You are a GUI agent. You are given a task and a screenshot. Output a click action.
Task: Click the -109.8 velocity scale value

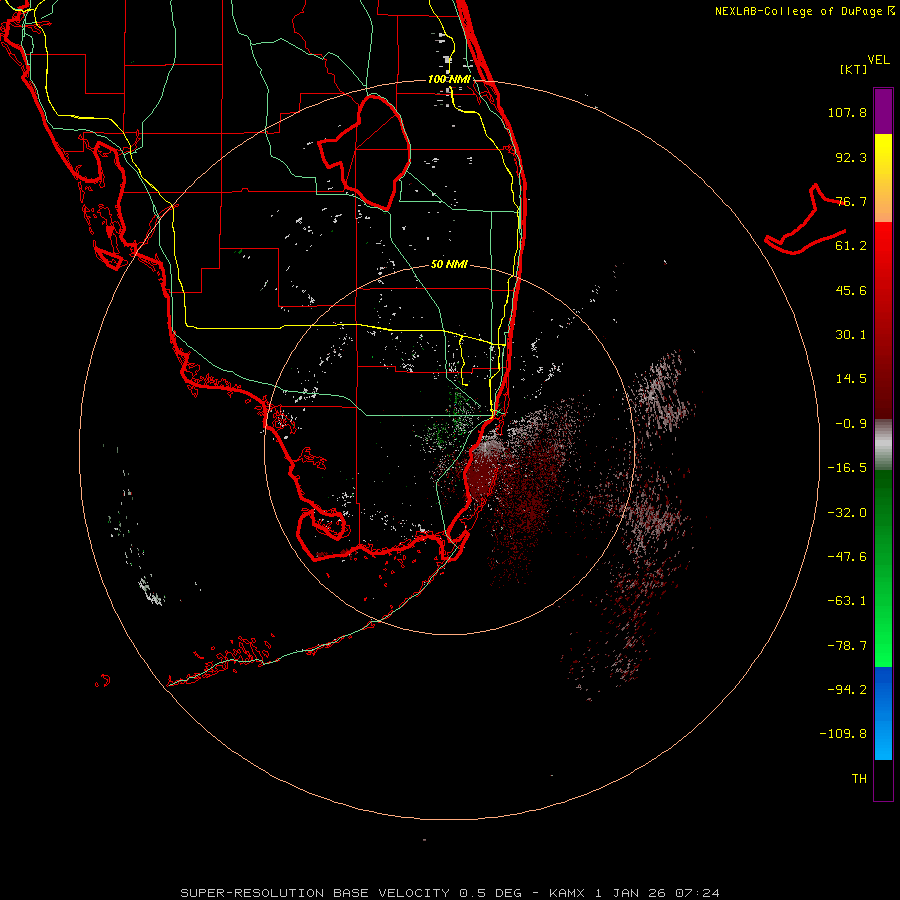coord(844,734)
